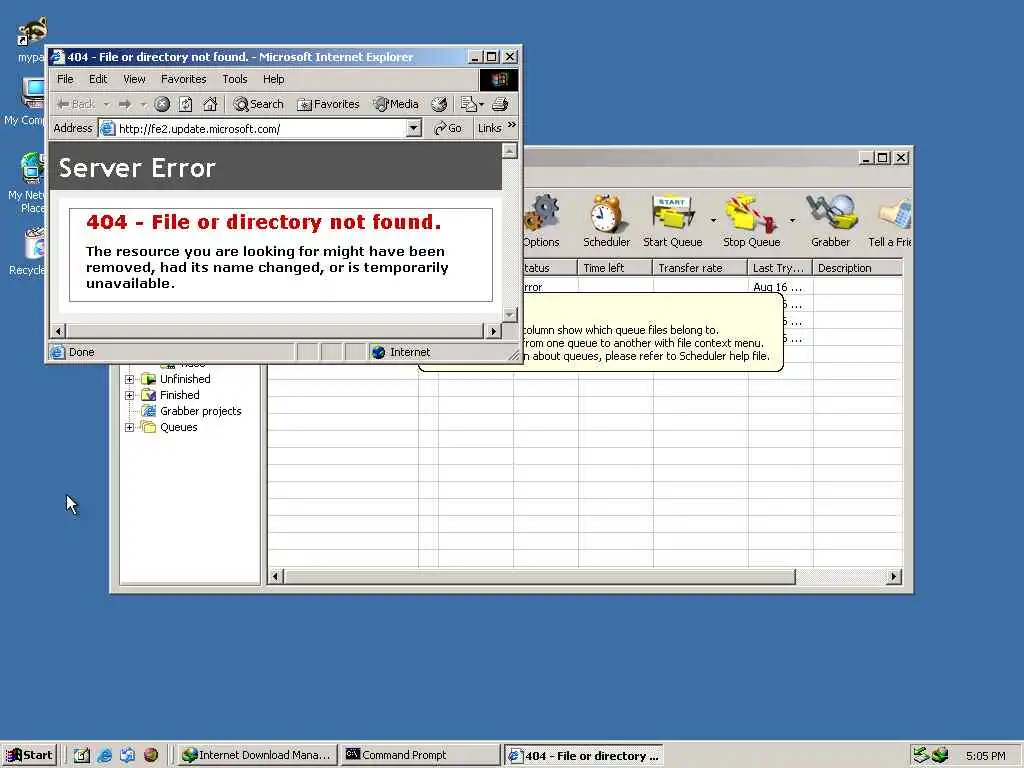Click the Refresh icon in Internet Explorer

pos(185,104)
